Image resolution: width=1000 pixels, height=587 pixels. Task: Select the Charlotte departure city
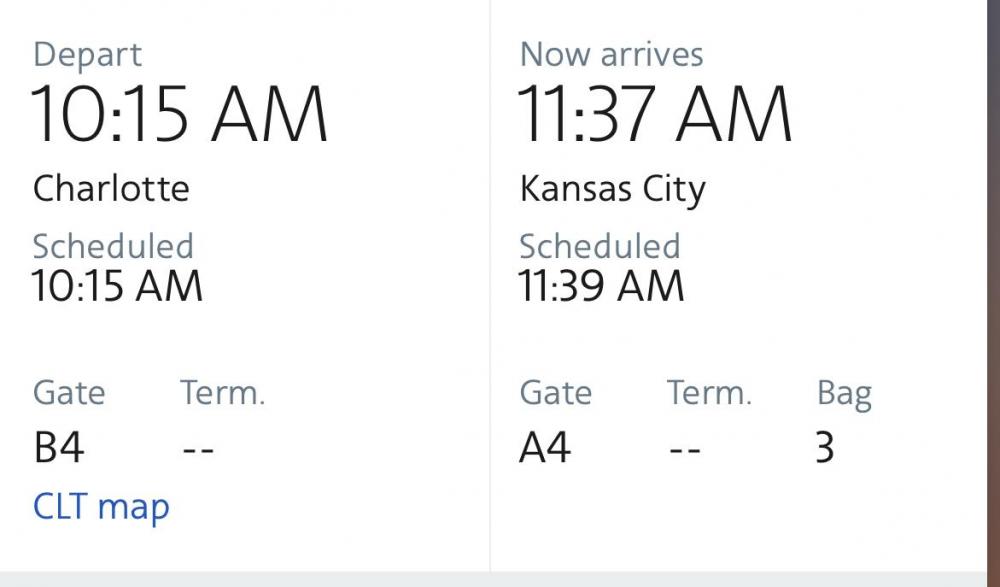pyautogui.click(x=111, y=188)
